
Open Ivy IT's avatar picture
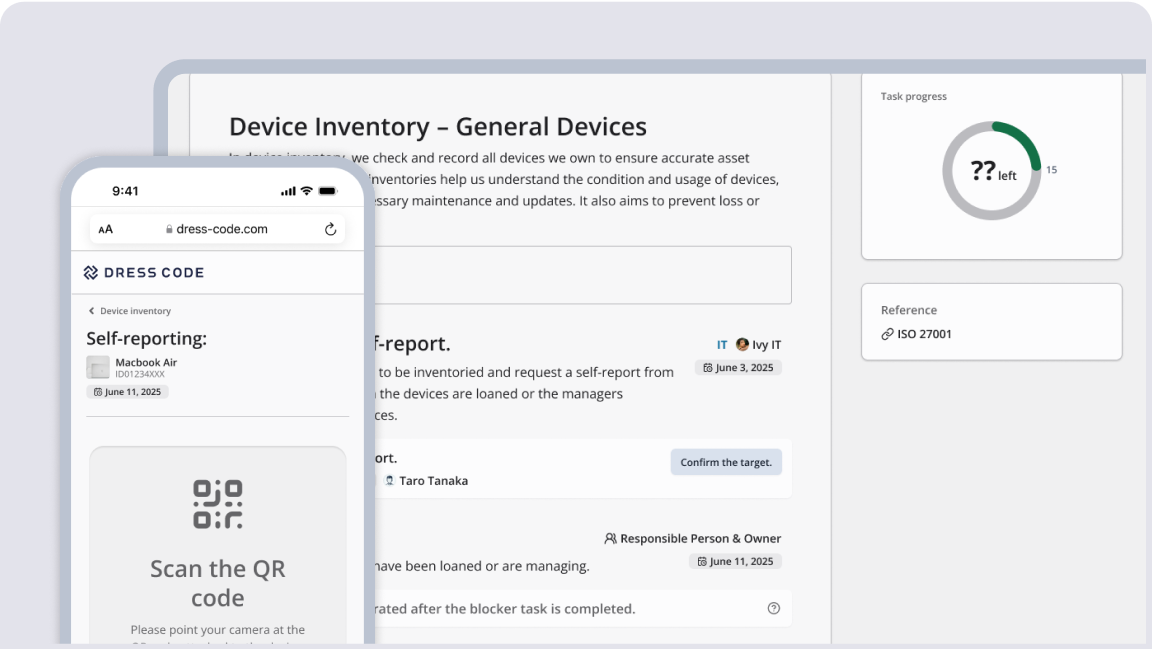point(742,344)
